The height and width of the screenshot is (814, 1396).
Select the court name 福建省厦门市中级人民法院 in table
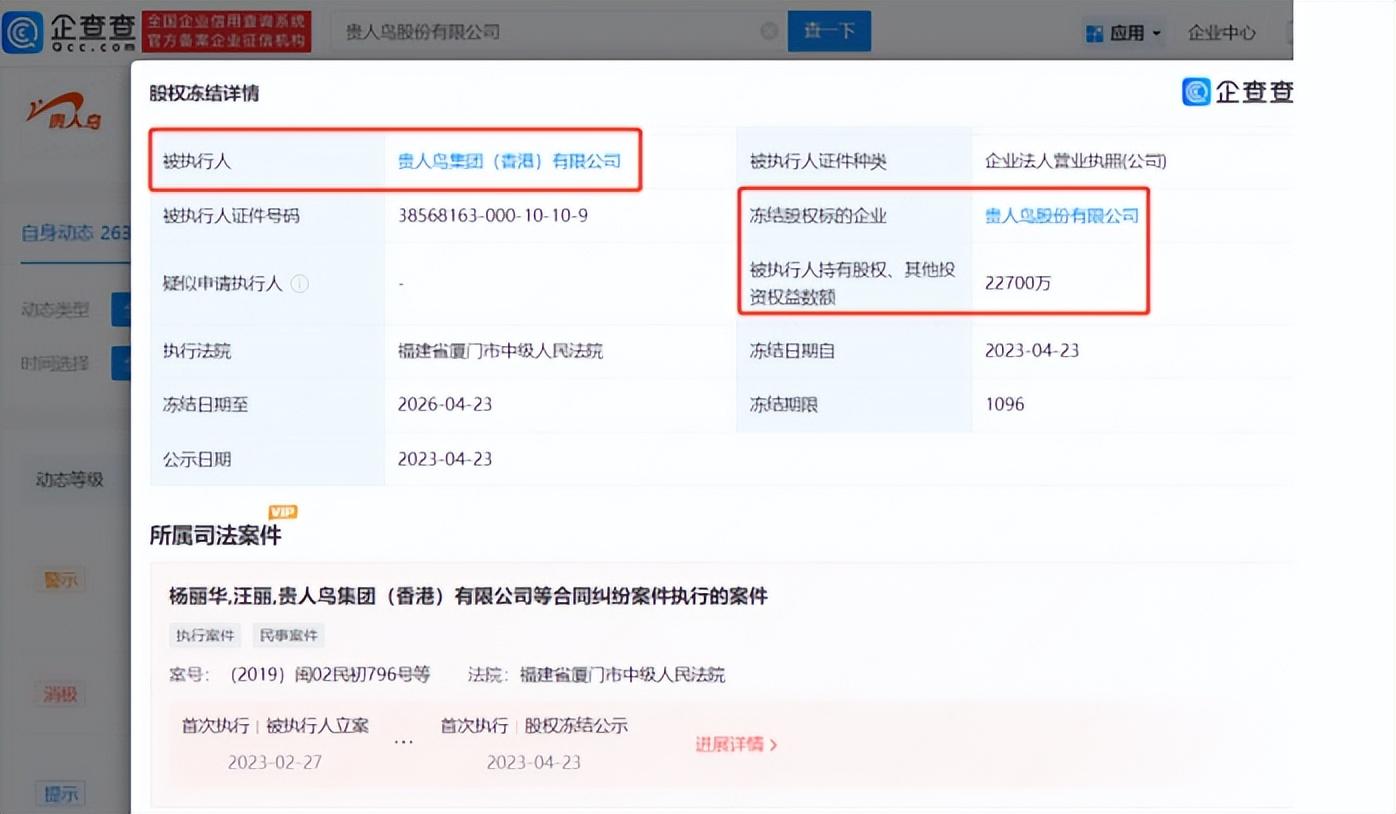[x=500, y=350]
